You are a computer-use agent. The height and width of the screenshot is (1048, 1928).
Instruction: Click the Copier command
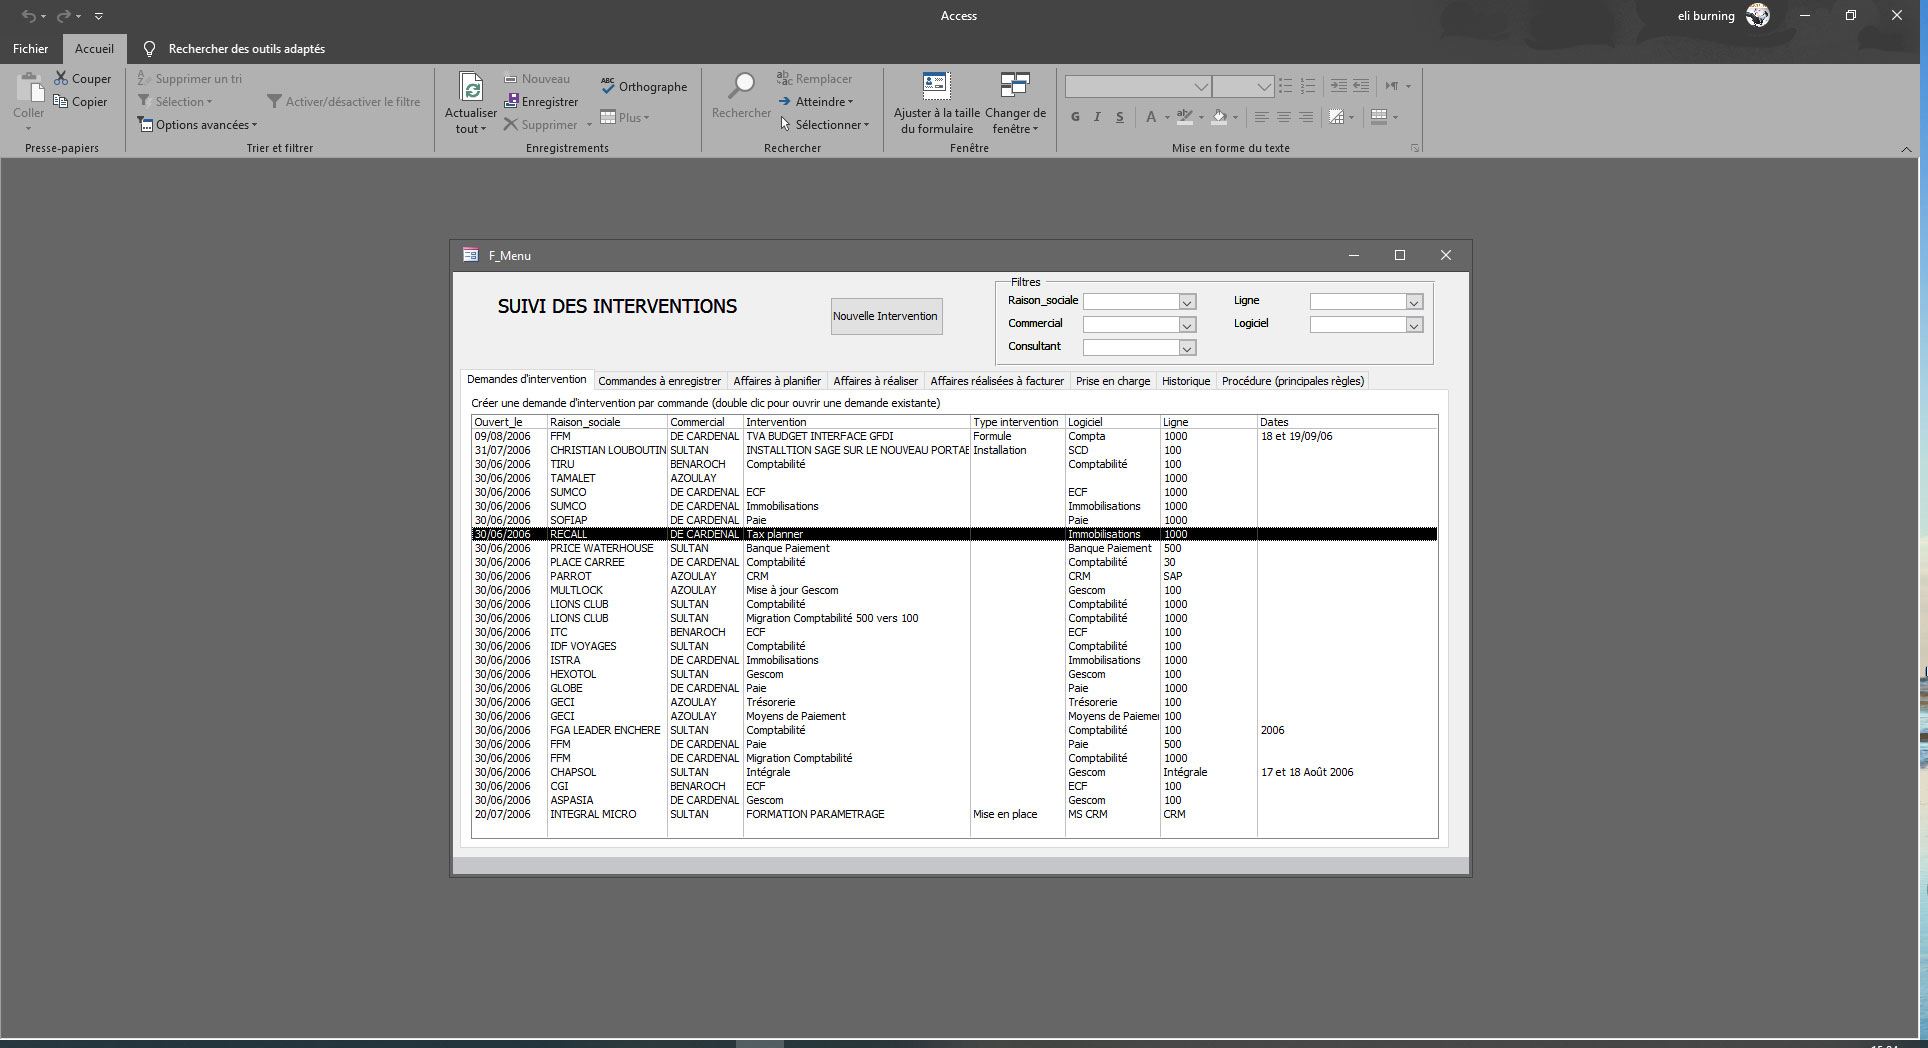80,101
